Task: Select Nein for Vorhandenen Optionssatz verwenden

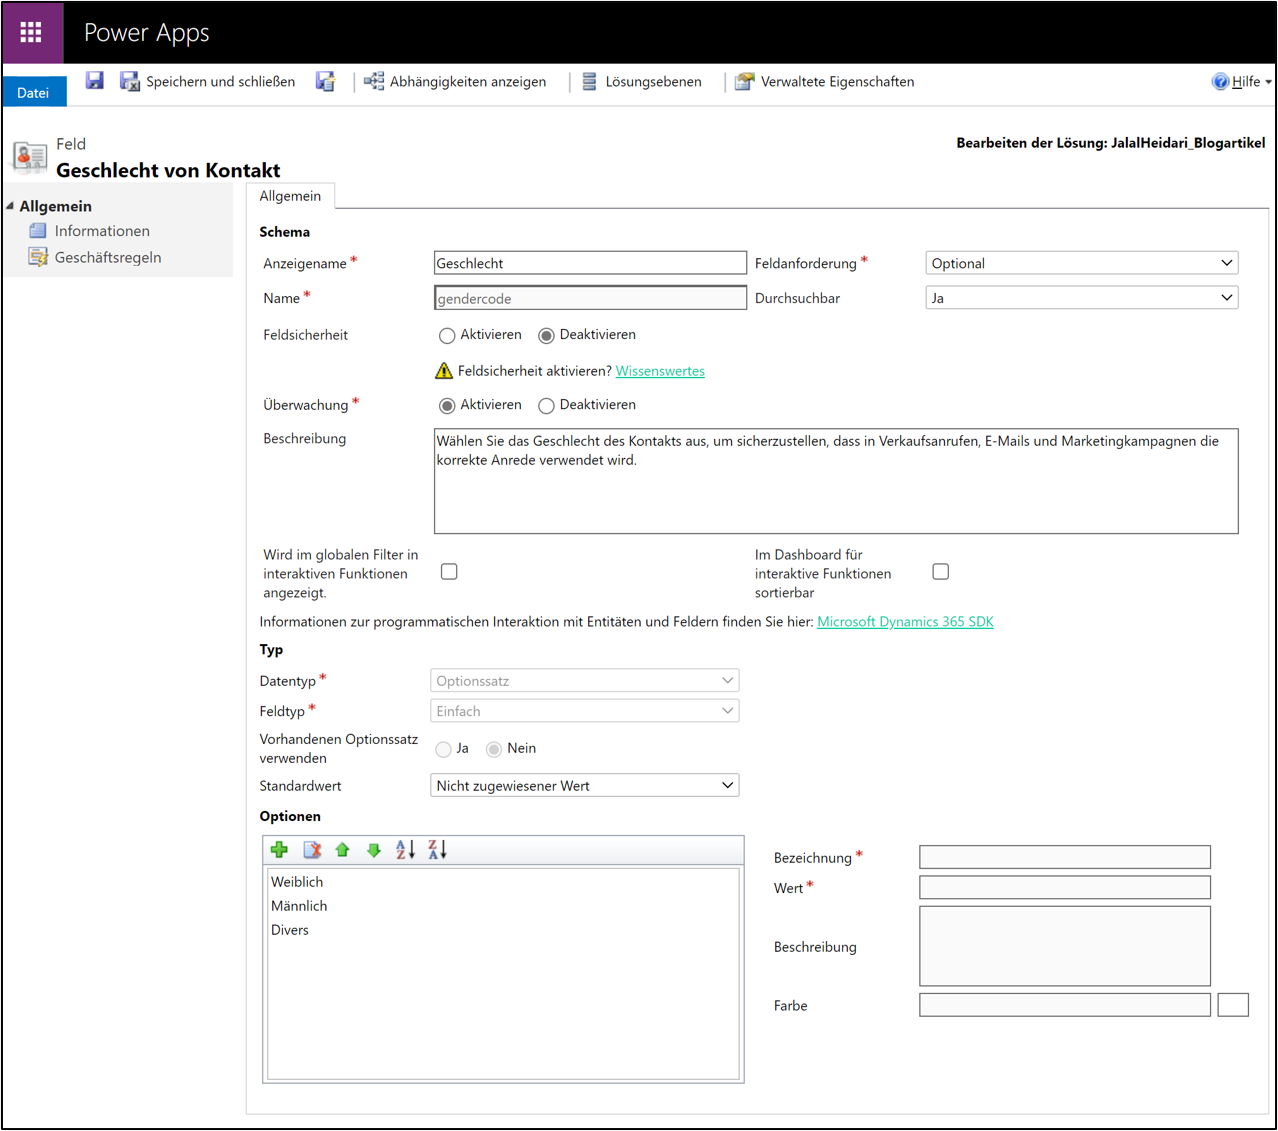Action: pyautogui.click(x=494, y=749)
